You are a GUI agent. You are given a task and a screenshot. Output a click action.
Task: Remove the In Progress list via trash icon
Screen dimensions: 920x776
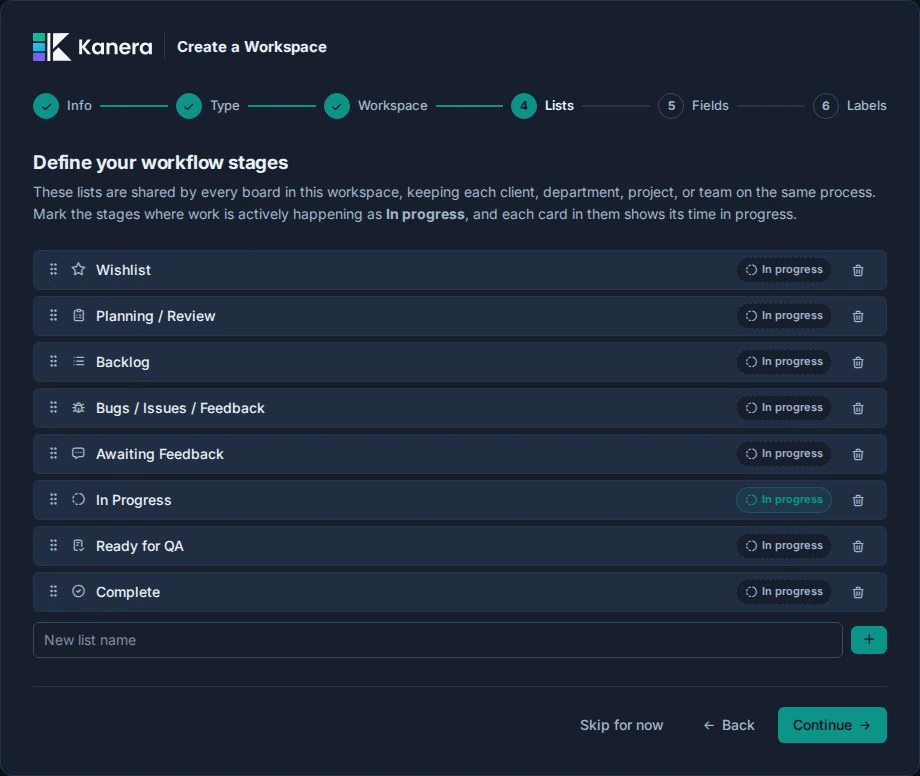[x=858, y=500]
